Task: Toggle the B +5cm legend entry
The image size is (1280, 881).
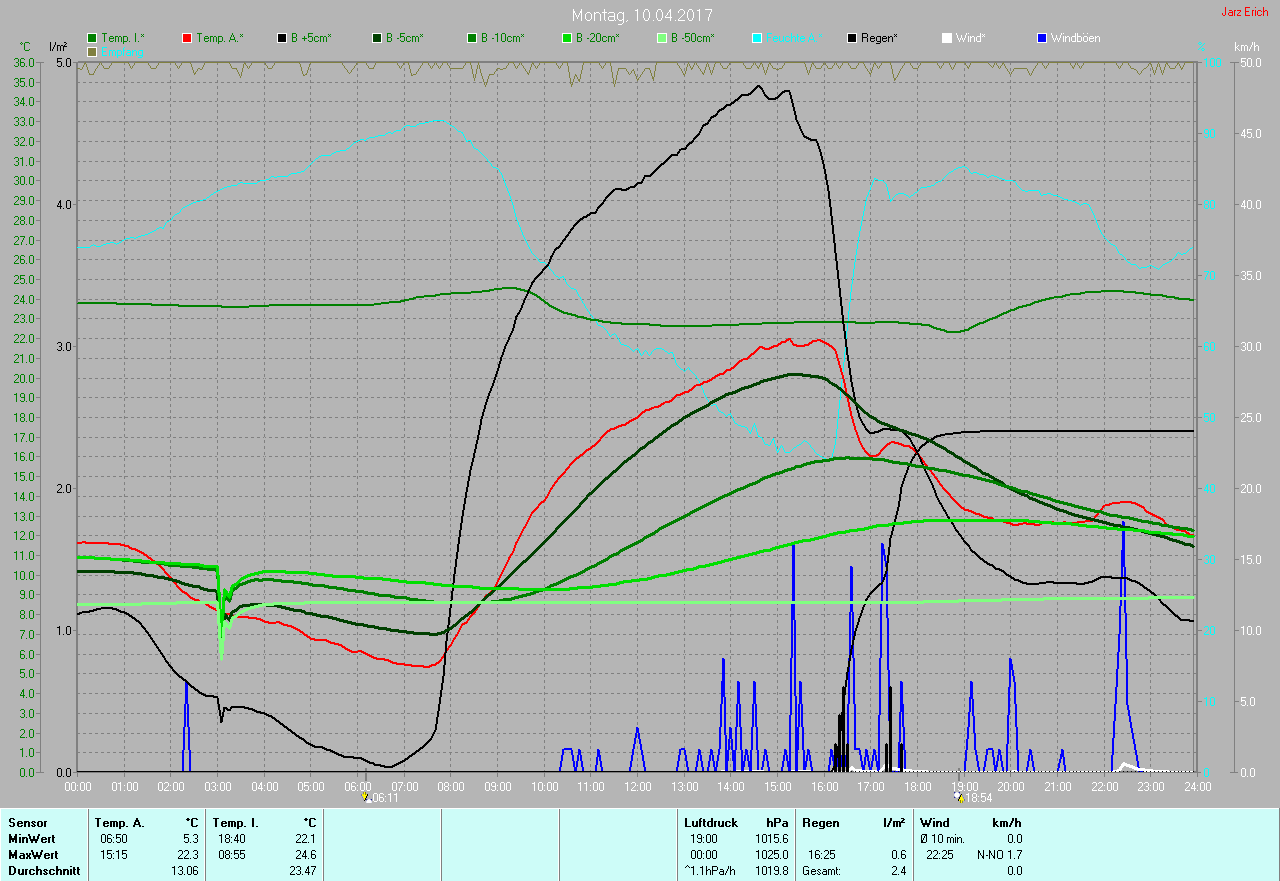Action: pos(310,38)
